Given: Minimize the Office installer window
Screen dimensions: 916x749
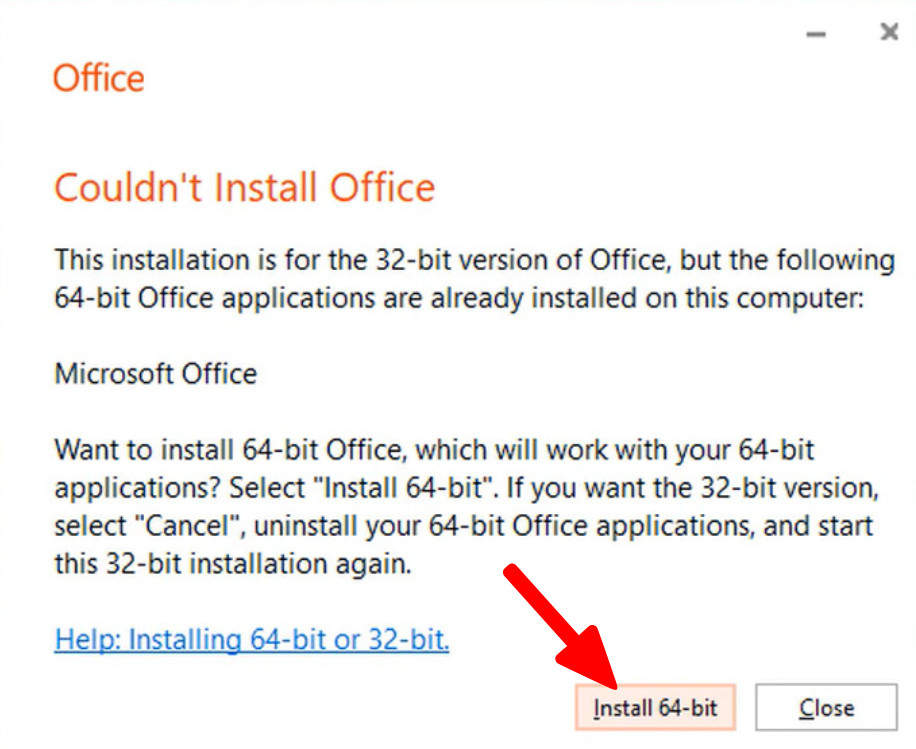Looking at the screenshot, I should point(817,34).
